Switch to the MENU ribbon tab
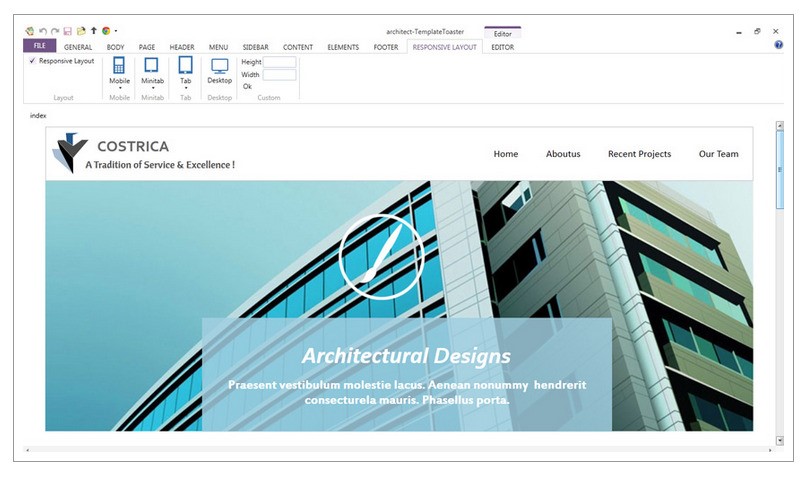 coord(218,47)
